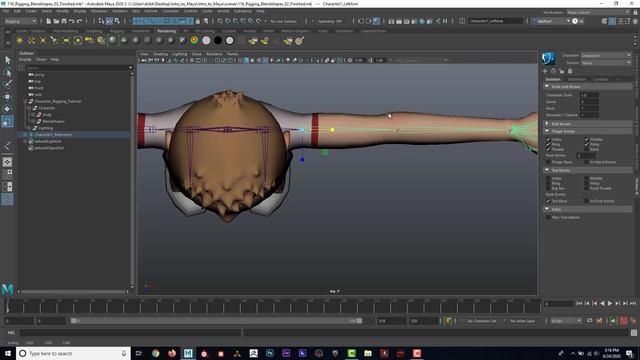The image size is (640, 360).
Task: Click the save scene icon
Action: [64, 21]
